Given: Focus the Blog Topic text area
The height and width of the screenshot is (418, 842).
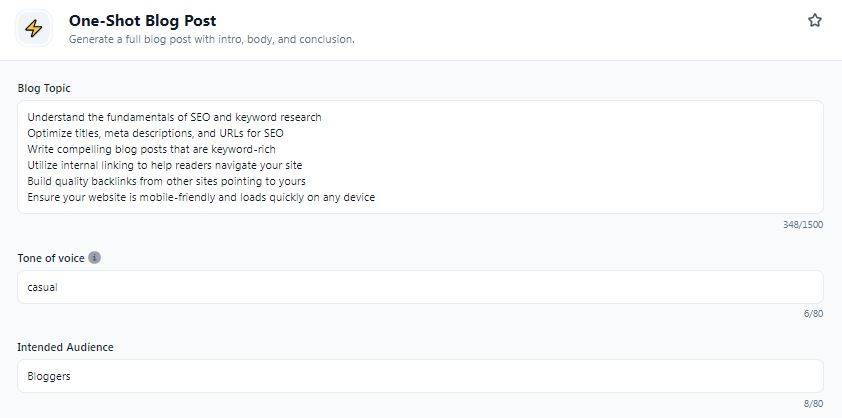Looking at the screenshot, I should coord(420,157).
